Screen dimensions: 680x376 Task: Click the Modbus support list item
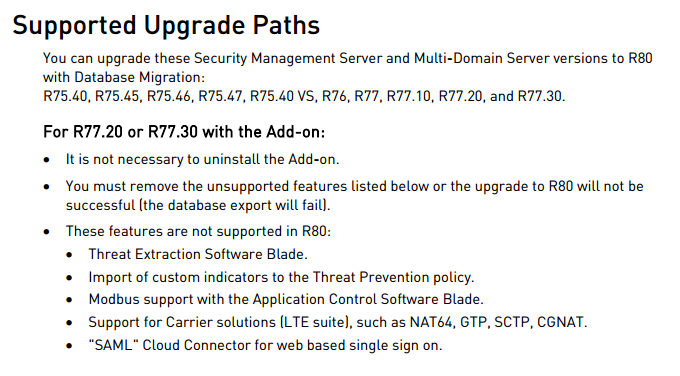pos(286,299)
